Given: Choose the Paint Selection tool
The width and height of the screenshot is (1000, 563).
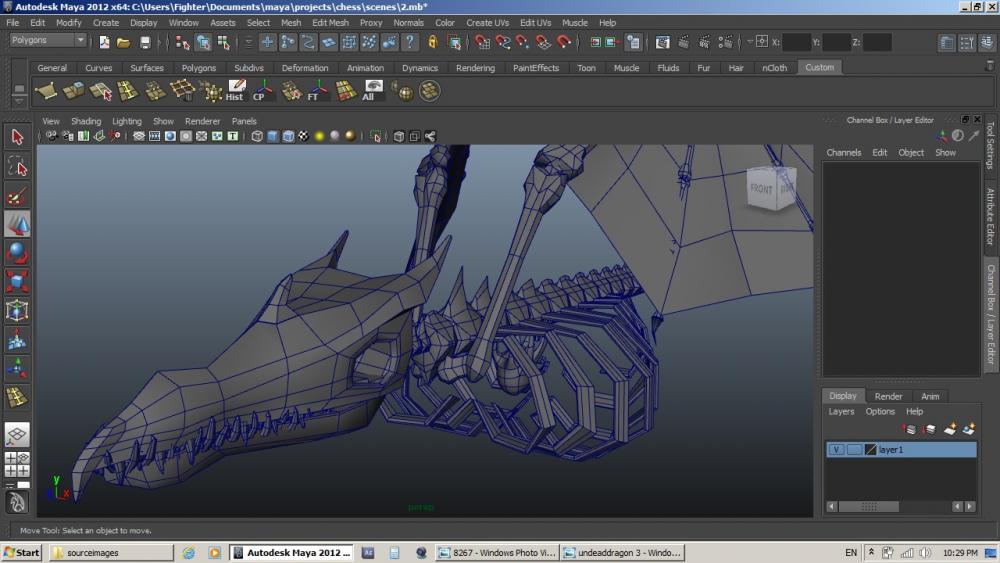Looking at the screenshot, I should pos(17,195).
